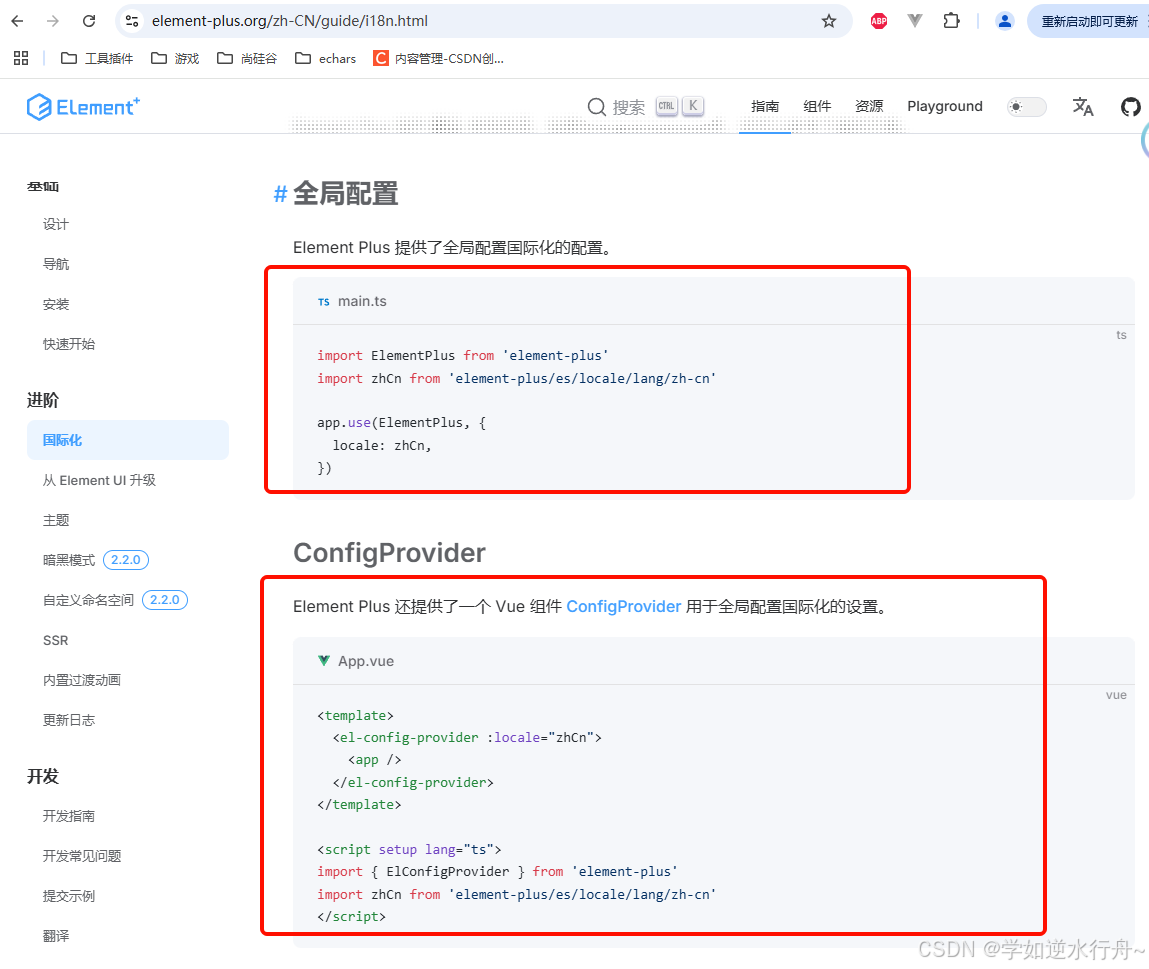Click the Element+ logo
Image resolution: width=1149 pixels, height=969 pixels.
pos(83,107)
